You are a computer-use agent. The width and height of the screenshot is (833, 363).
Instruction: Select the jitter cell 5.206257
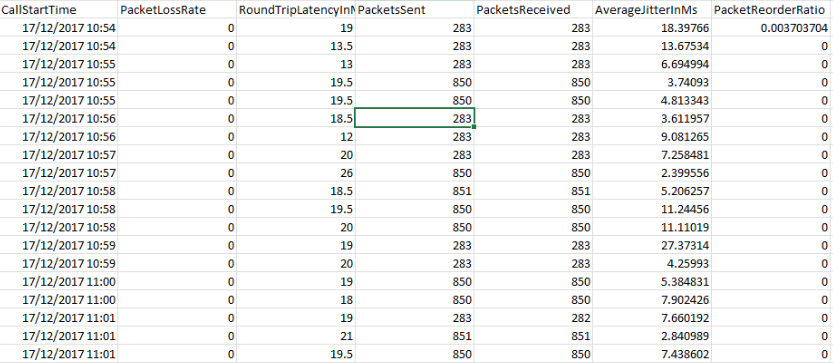[652, 191]
